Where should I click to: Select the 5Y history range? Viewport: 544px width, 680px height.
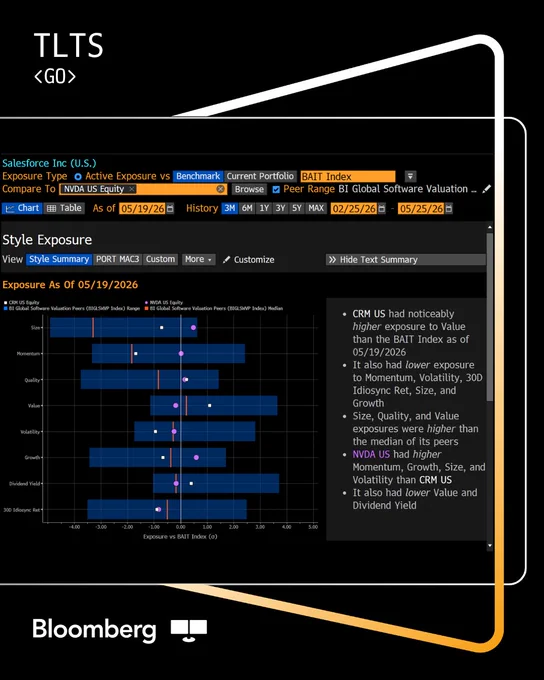tap(296, 208)
